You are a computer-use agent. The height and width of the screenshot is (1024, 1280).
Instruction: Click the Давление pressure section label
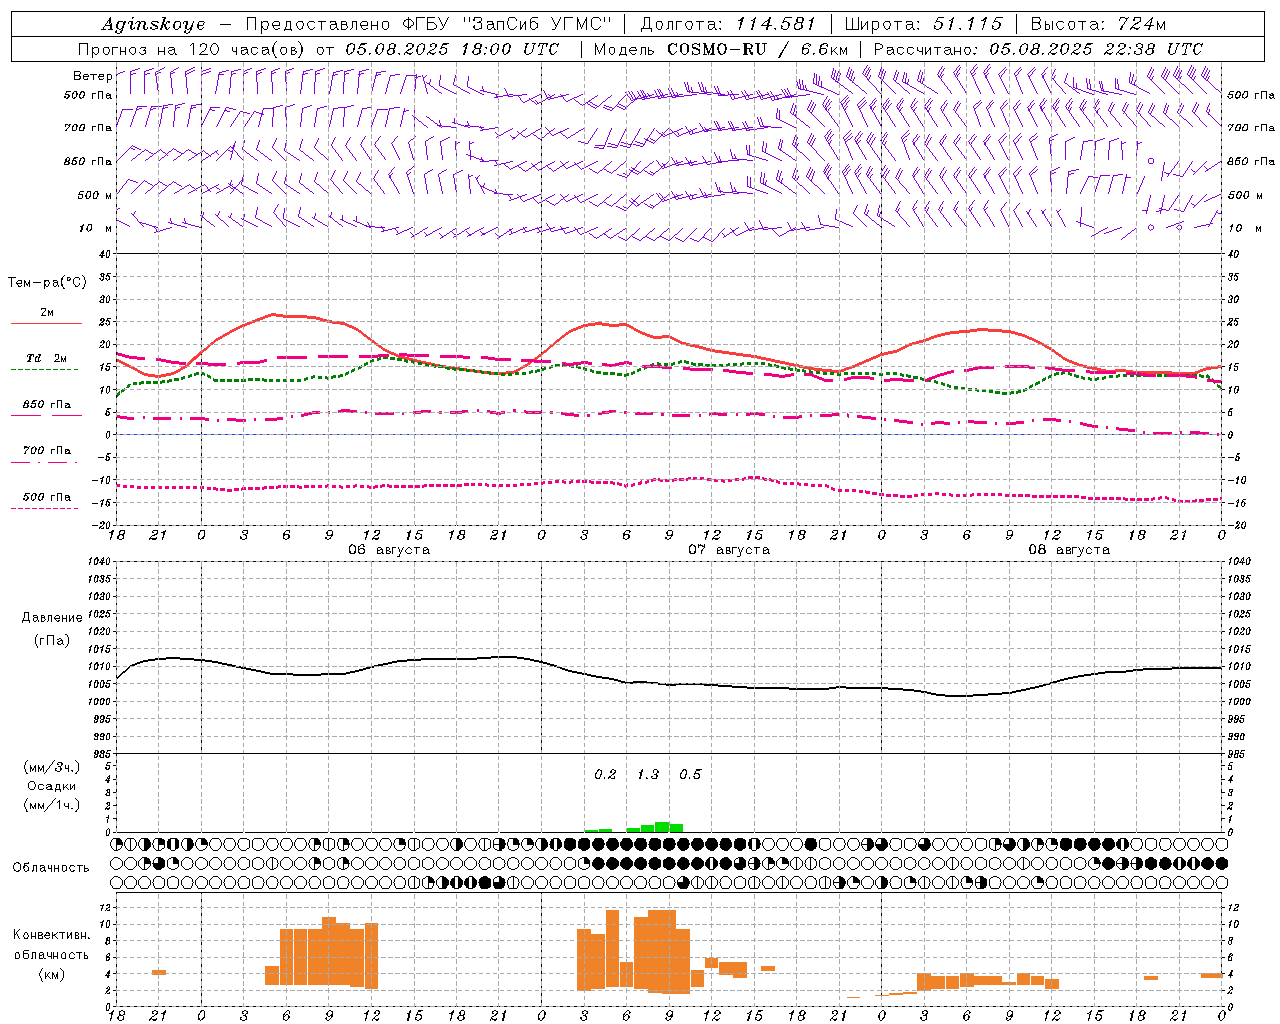pyautogui.click(x=52, y=618)
